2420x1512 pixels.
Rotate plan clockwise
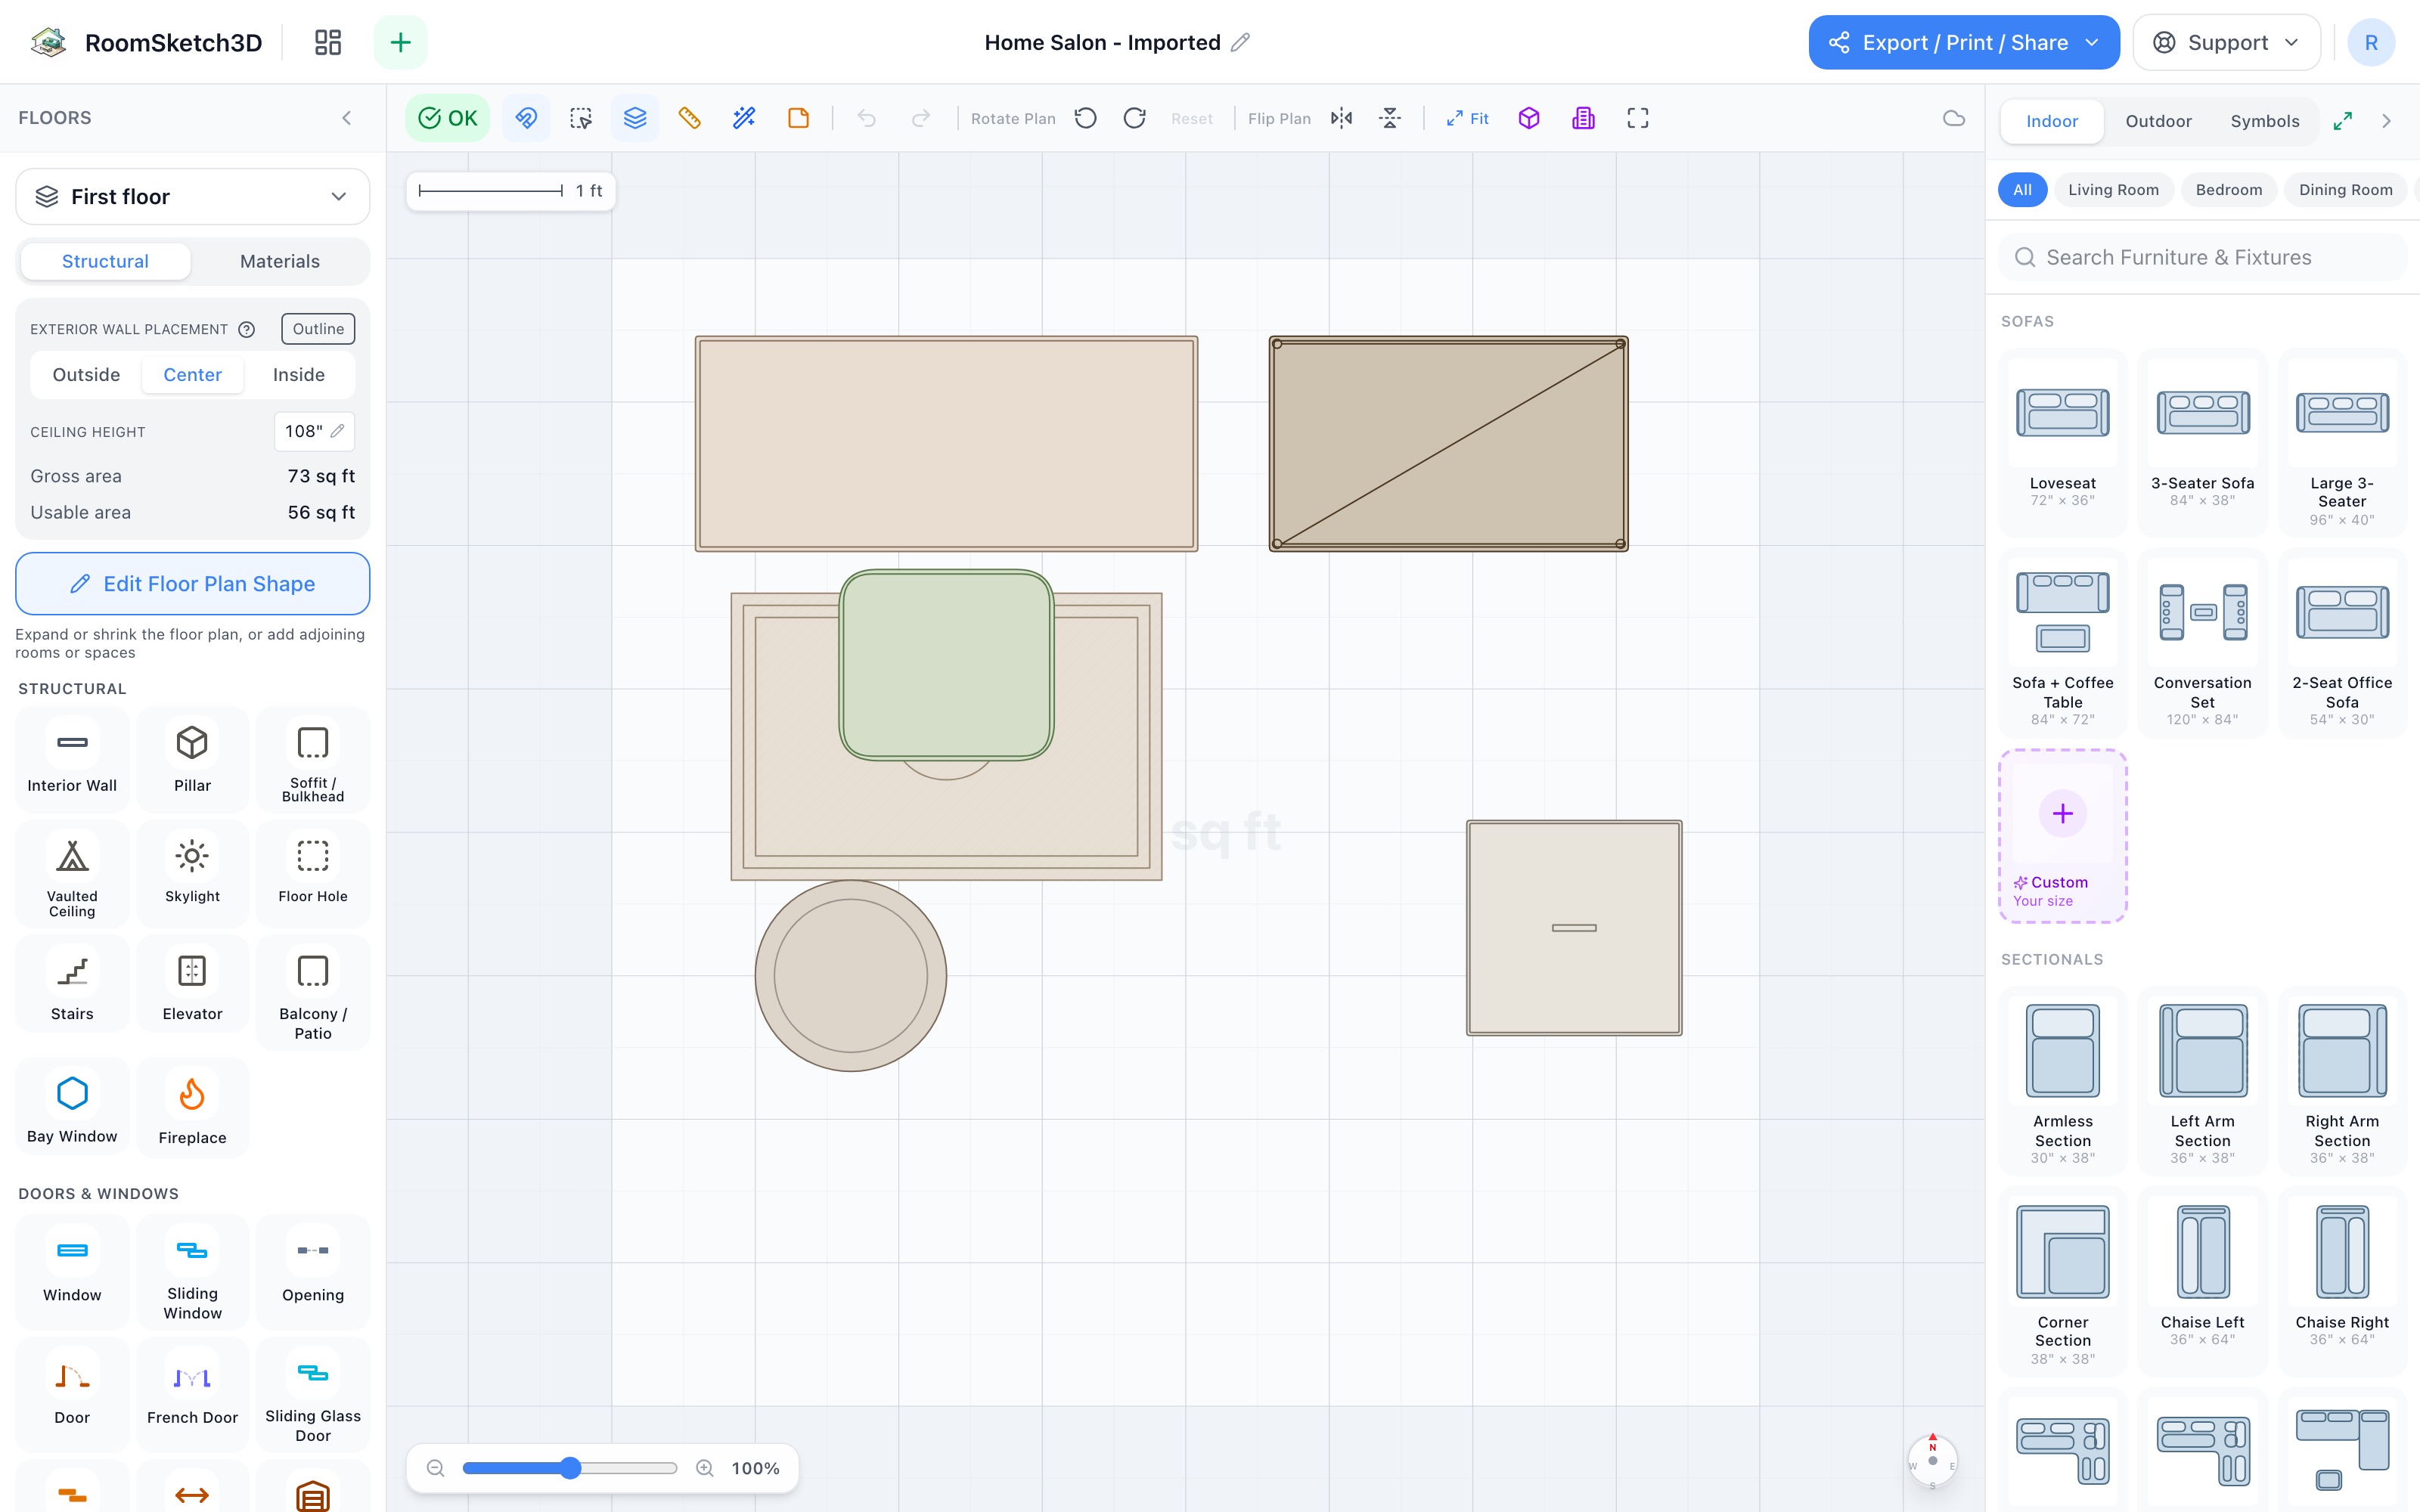[x=1135, y=118]
